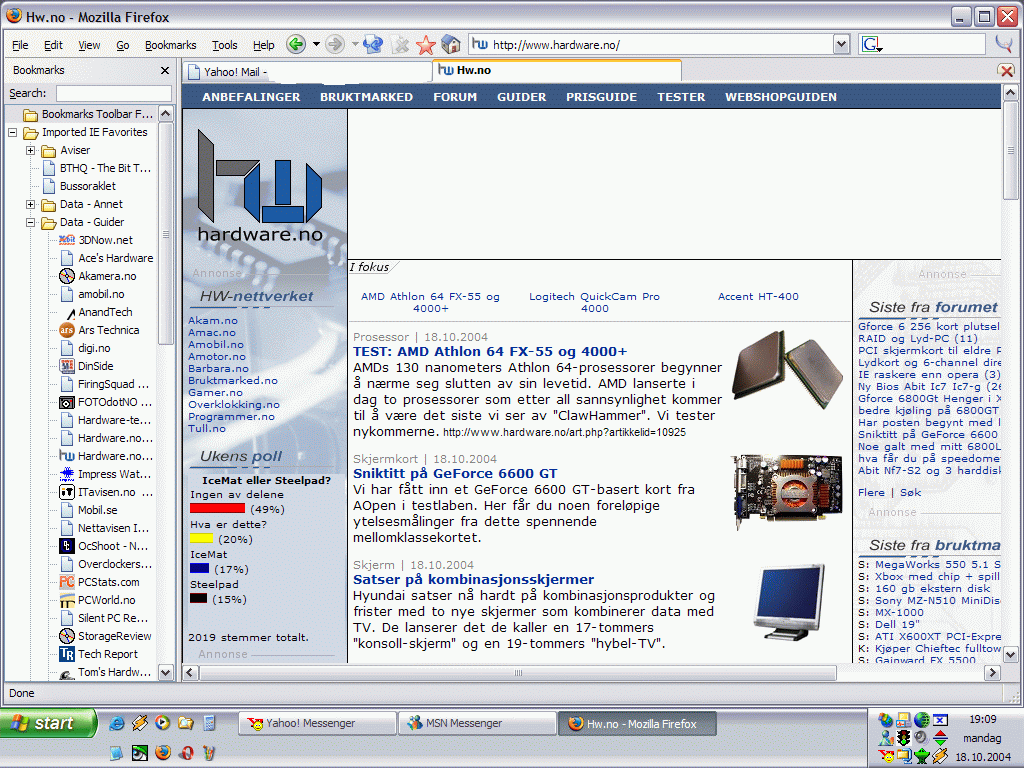The image size is (1024, 768).
Task: Open BRUKTMARKED in site navigation
Action: pos(366,97)
